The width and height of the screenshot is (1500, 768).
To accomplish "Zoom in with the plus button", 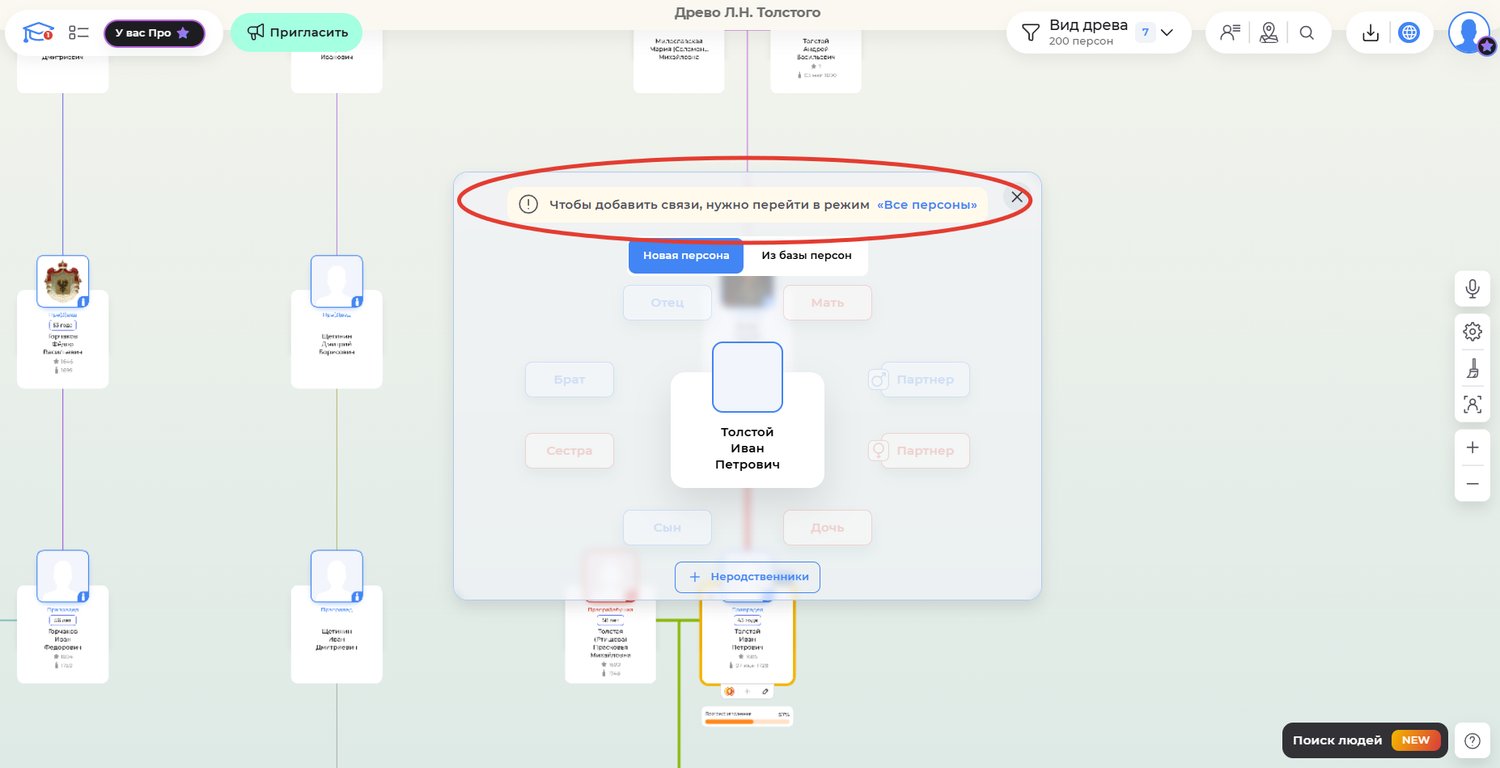I will 1472,448.
